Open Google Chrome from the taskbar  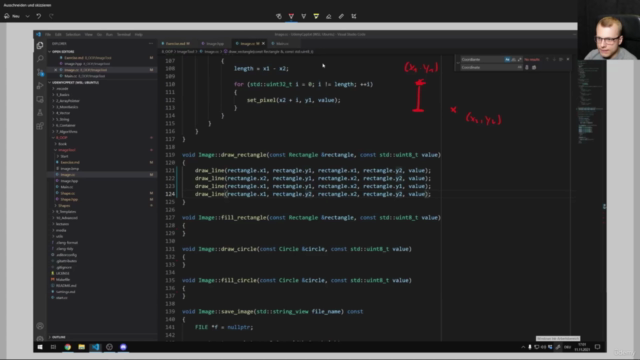click(68, 347)
